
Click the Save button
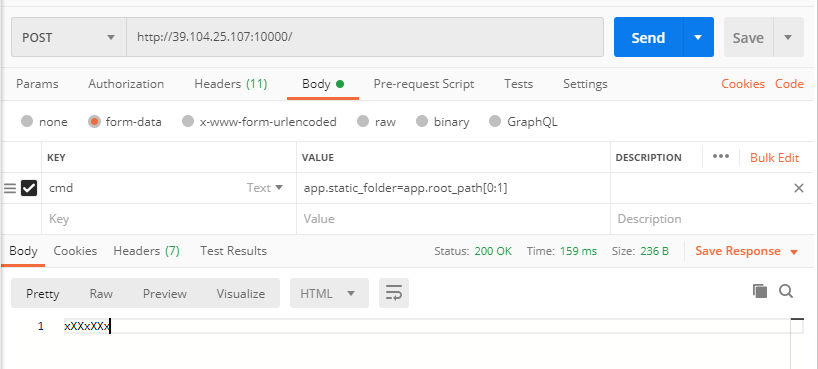[x=748, y=37]
